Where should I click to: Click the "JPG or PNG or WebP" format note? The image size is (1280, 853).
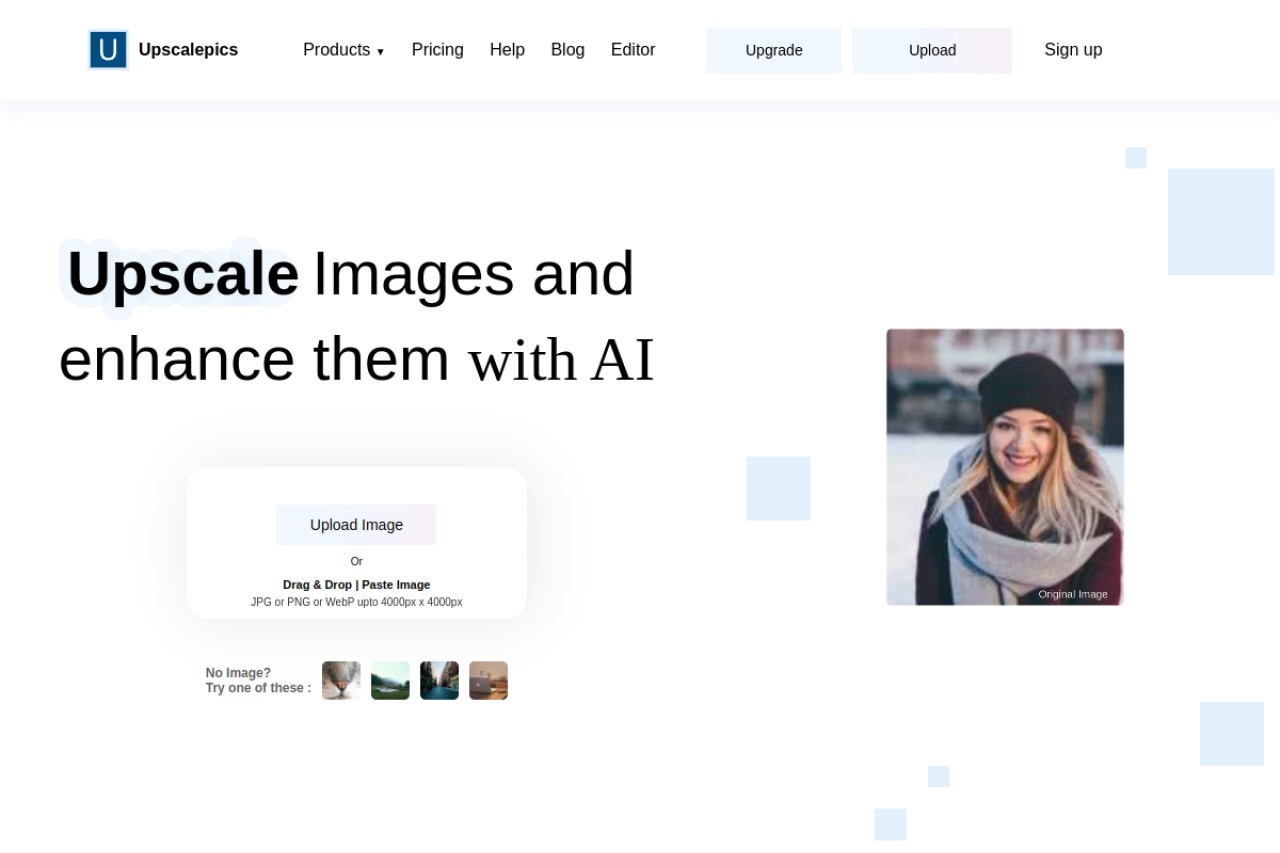coord(356,602)
